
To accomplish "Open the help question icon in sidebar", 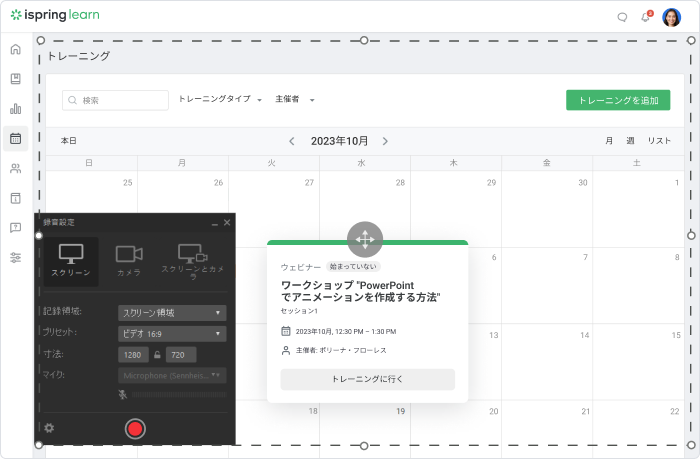I will 16,228.
